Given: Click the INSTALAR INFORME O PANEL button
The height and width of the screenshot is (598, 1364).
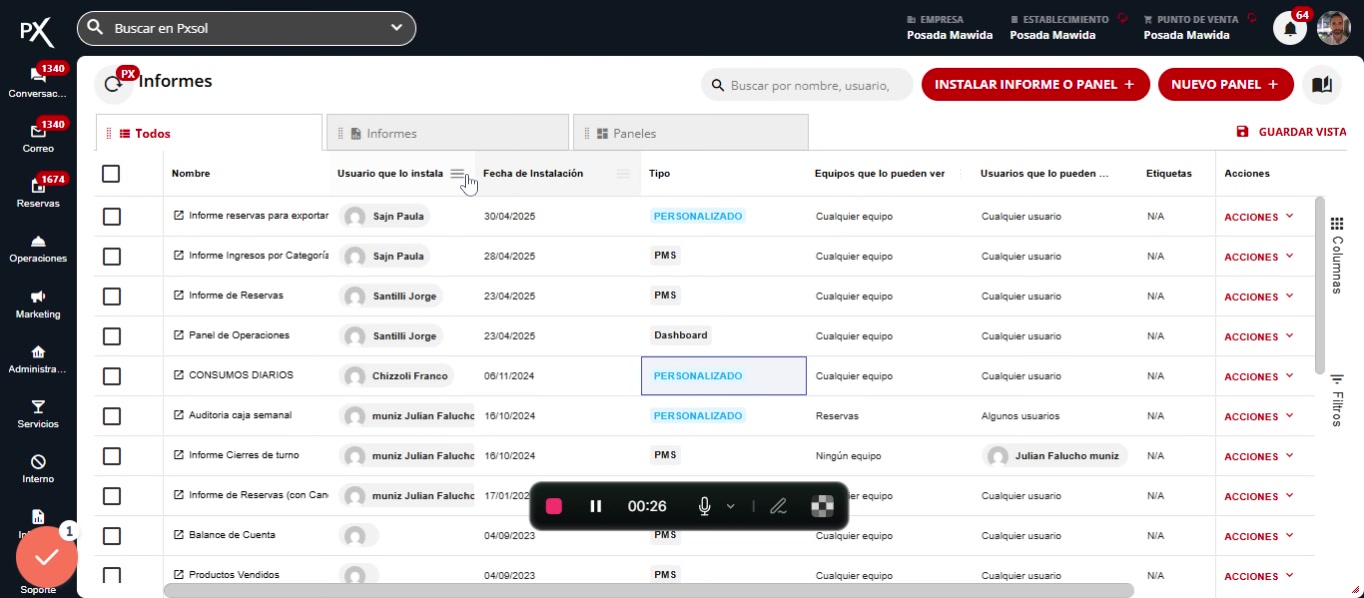Looking at the screenshot, I should 1035,85.
